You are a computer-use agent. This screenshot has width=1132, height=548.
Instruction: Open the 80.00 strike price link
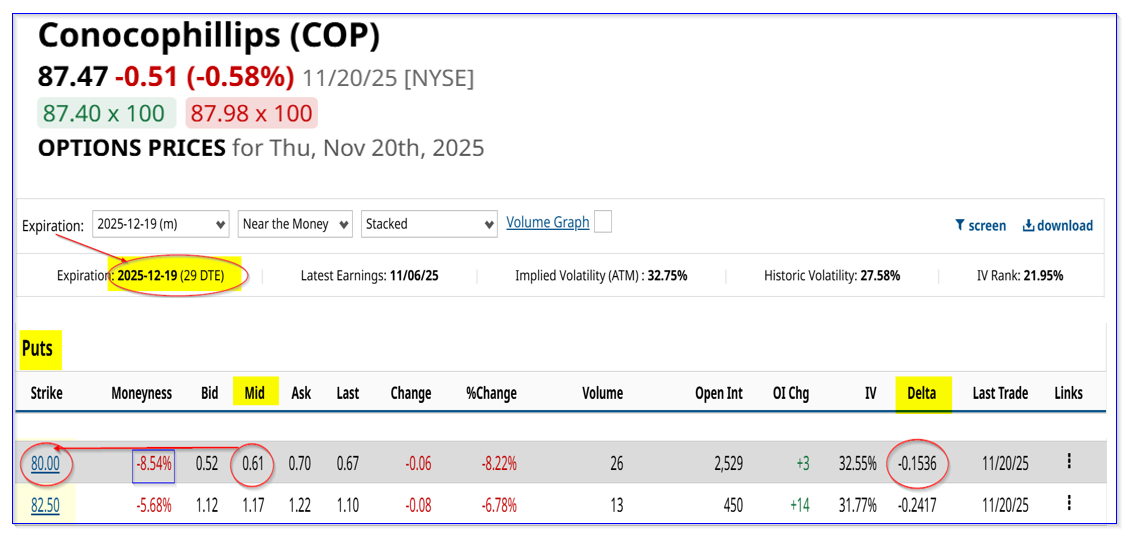[x=45, y=463]
